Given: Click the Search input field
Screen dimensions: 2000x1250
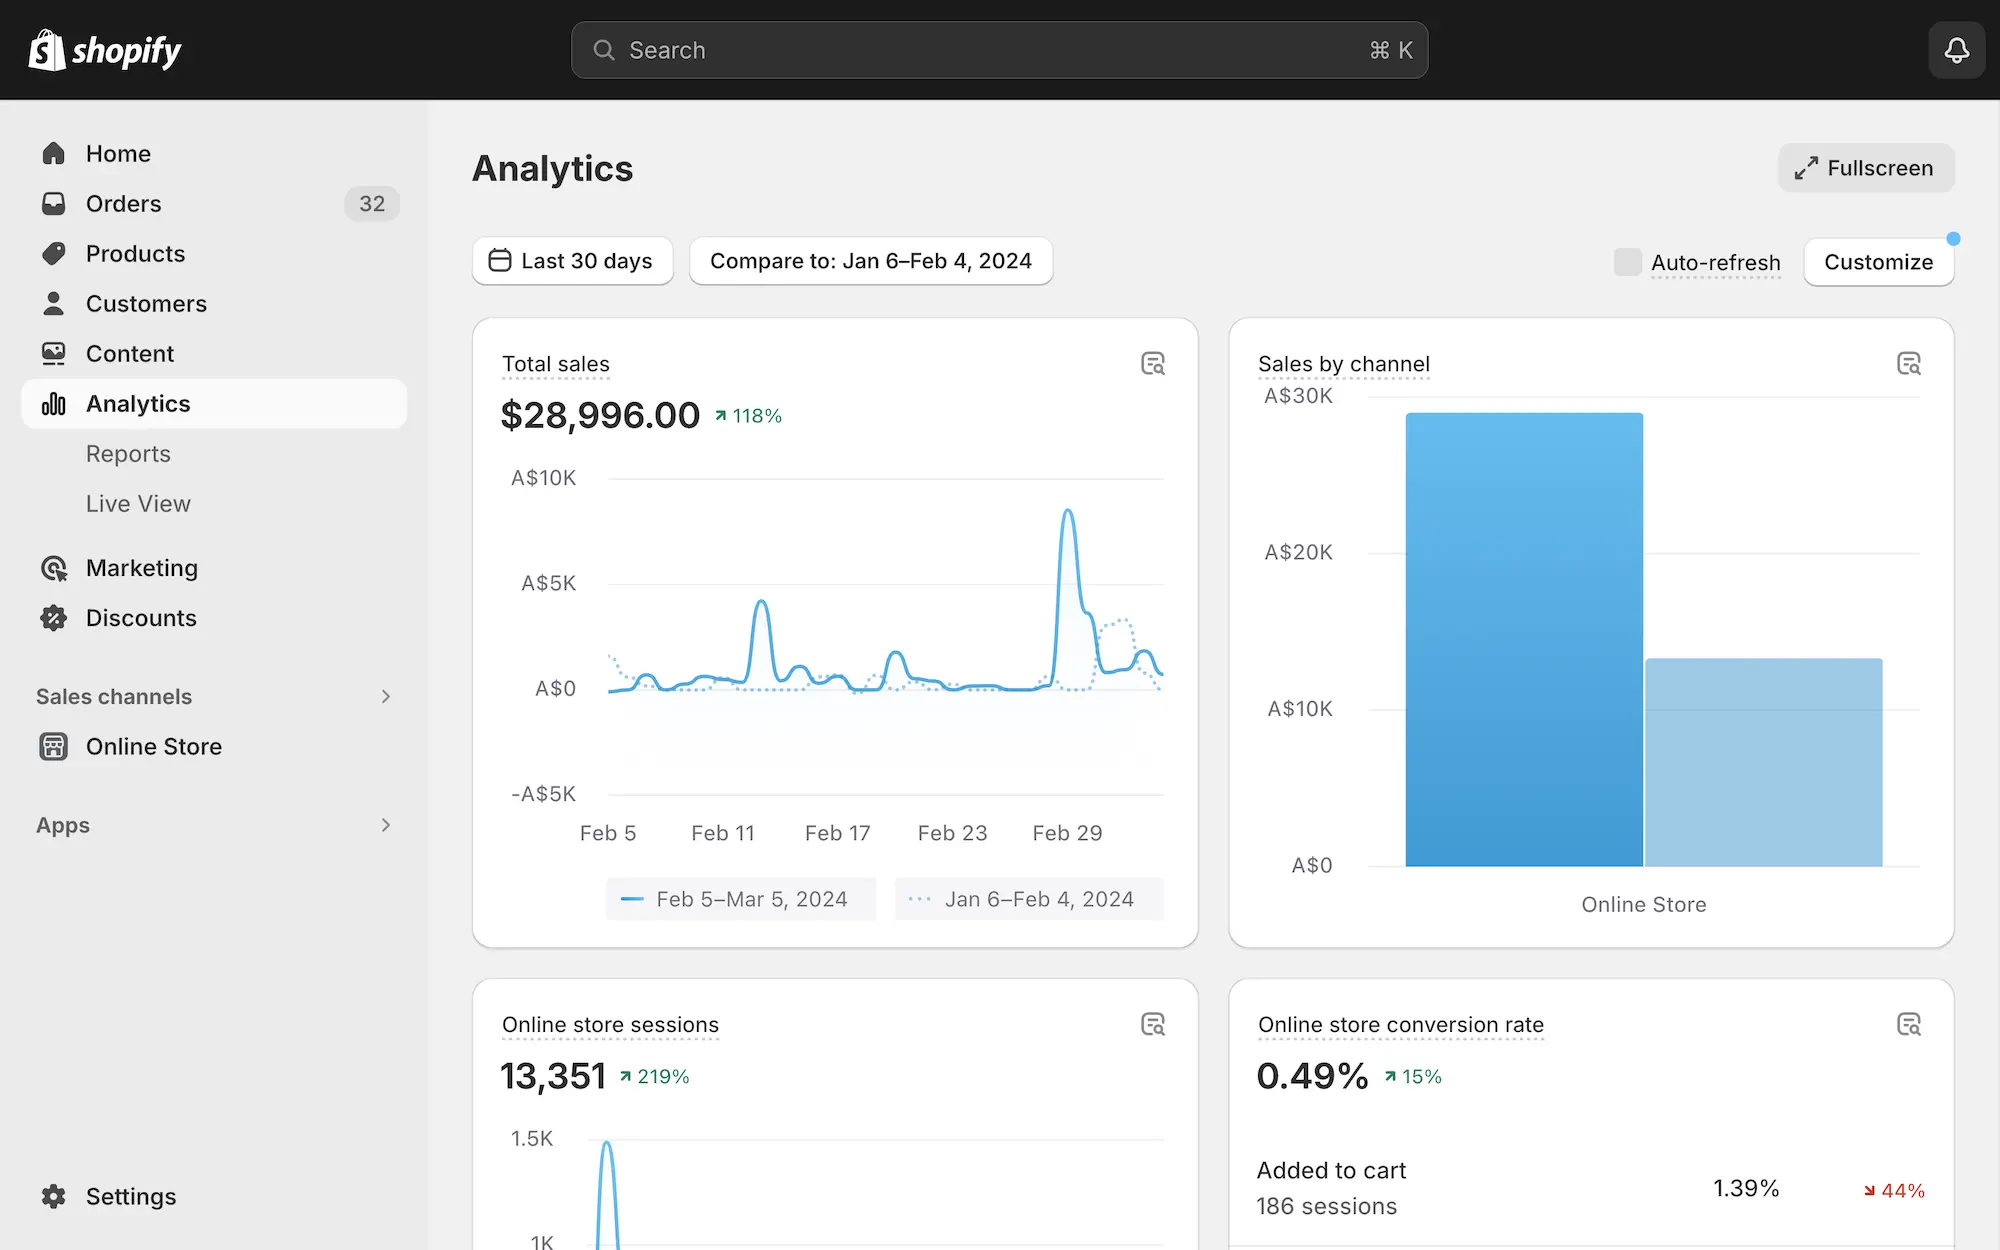Looking at the screenshot, I should click(999, 49).
